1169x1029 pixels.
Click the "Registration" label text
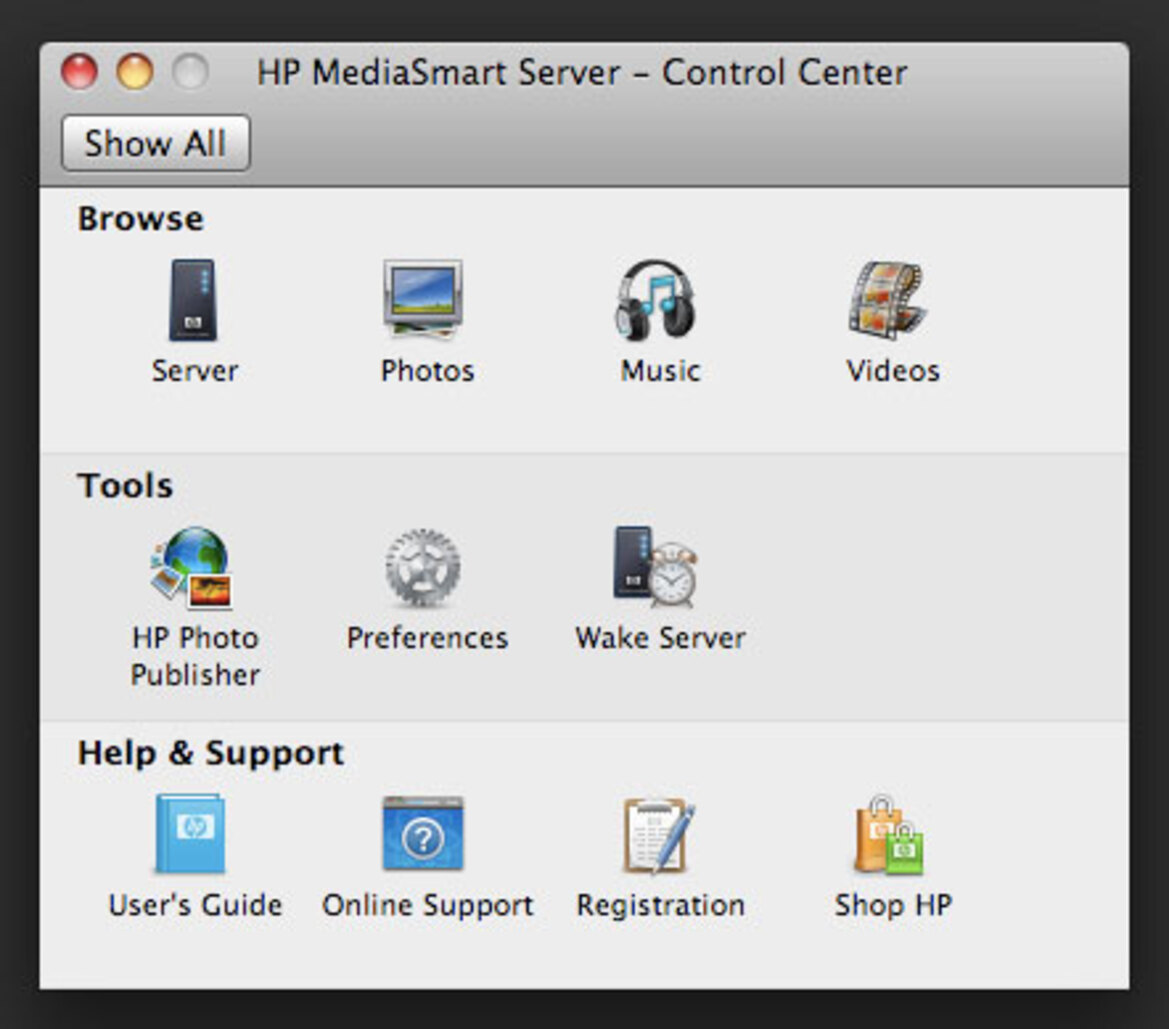click(661, 905)
